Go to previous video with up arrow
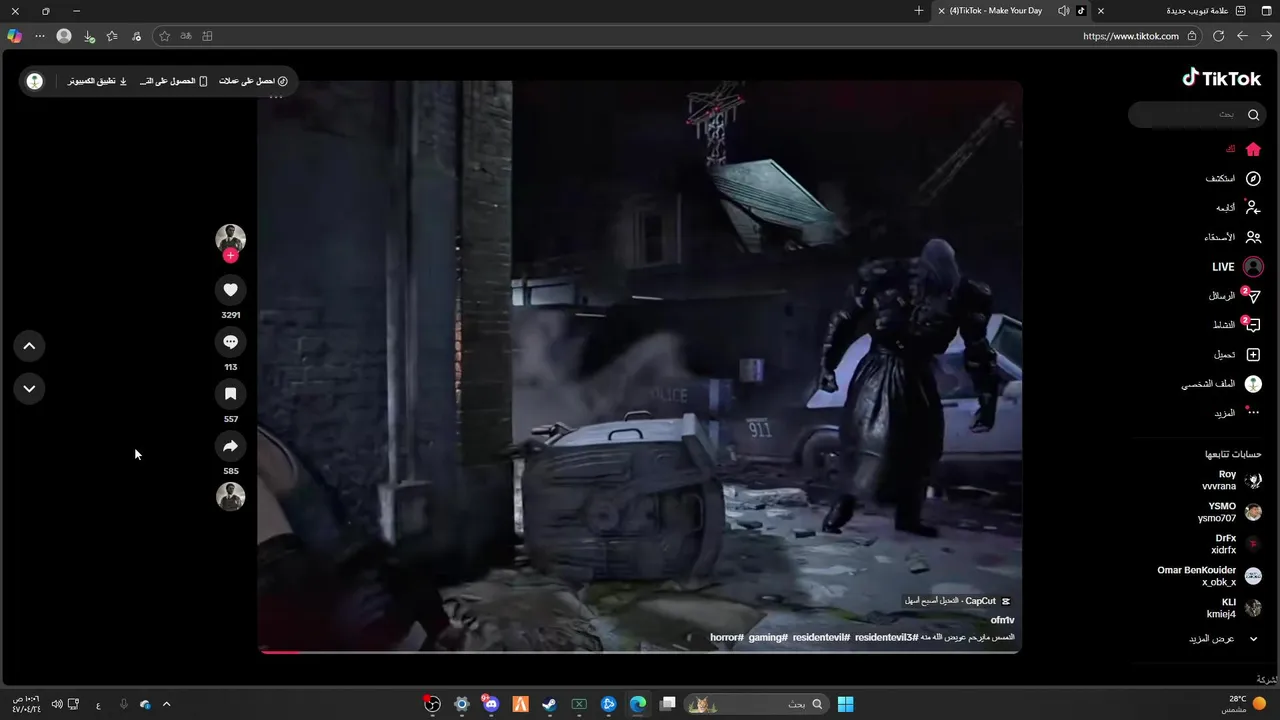Image resolution: width=1280 pixels, height=720 pixels. click(29, 346)
